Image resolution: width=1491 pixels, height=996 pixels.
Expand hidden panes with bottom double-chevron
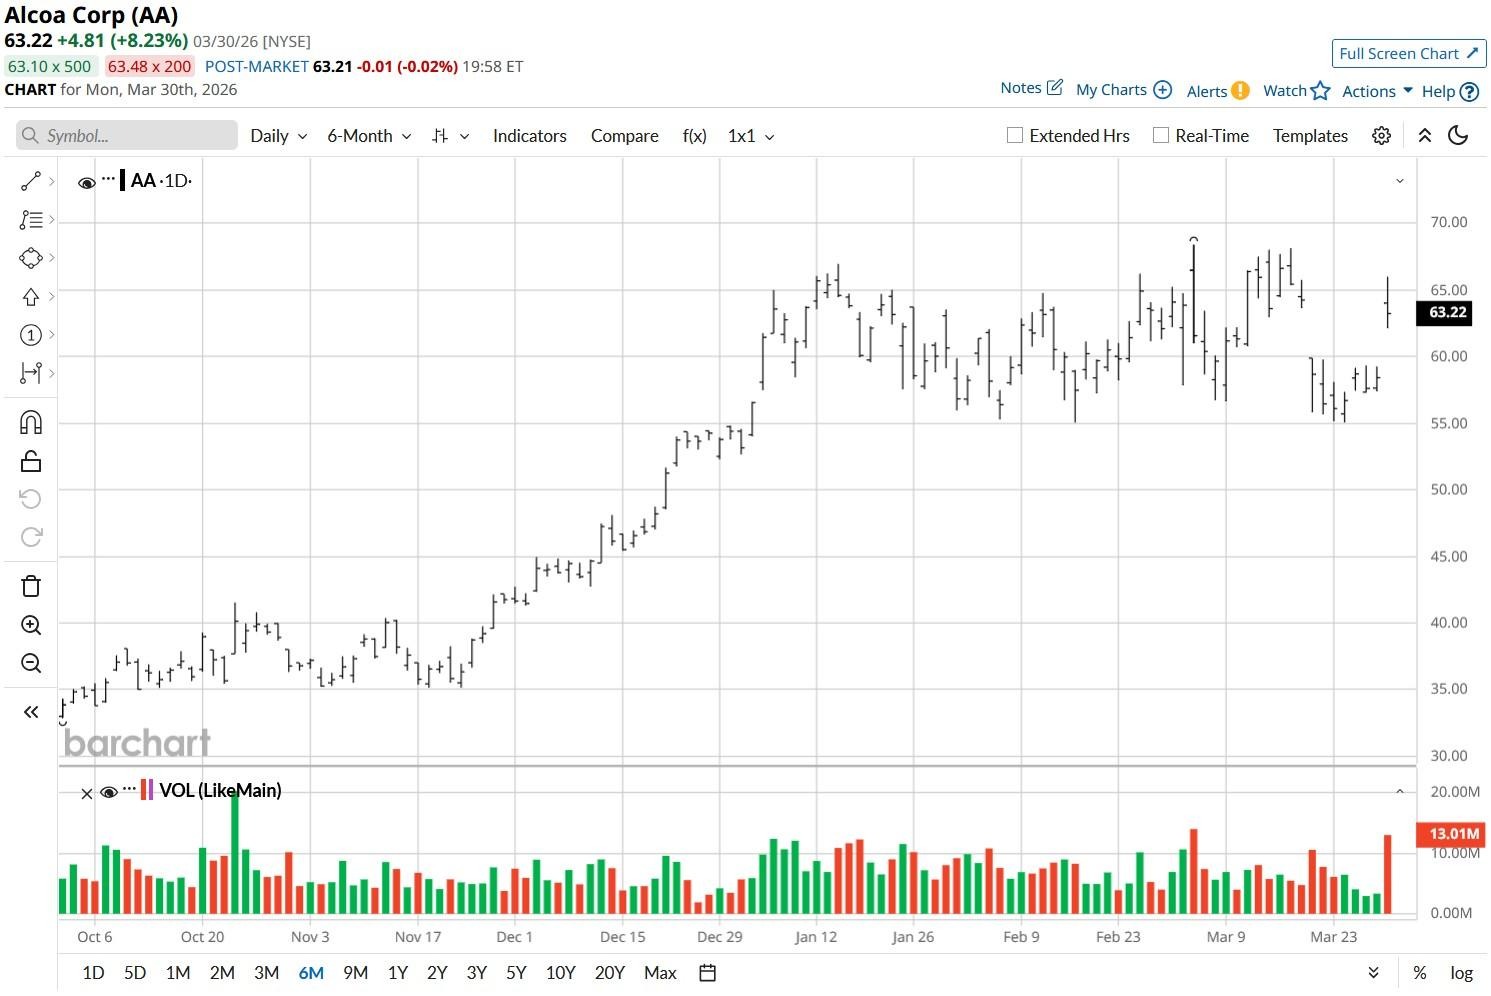click(1373, 973)
